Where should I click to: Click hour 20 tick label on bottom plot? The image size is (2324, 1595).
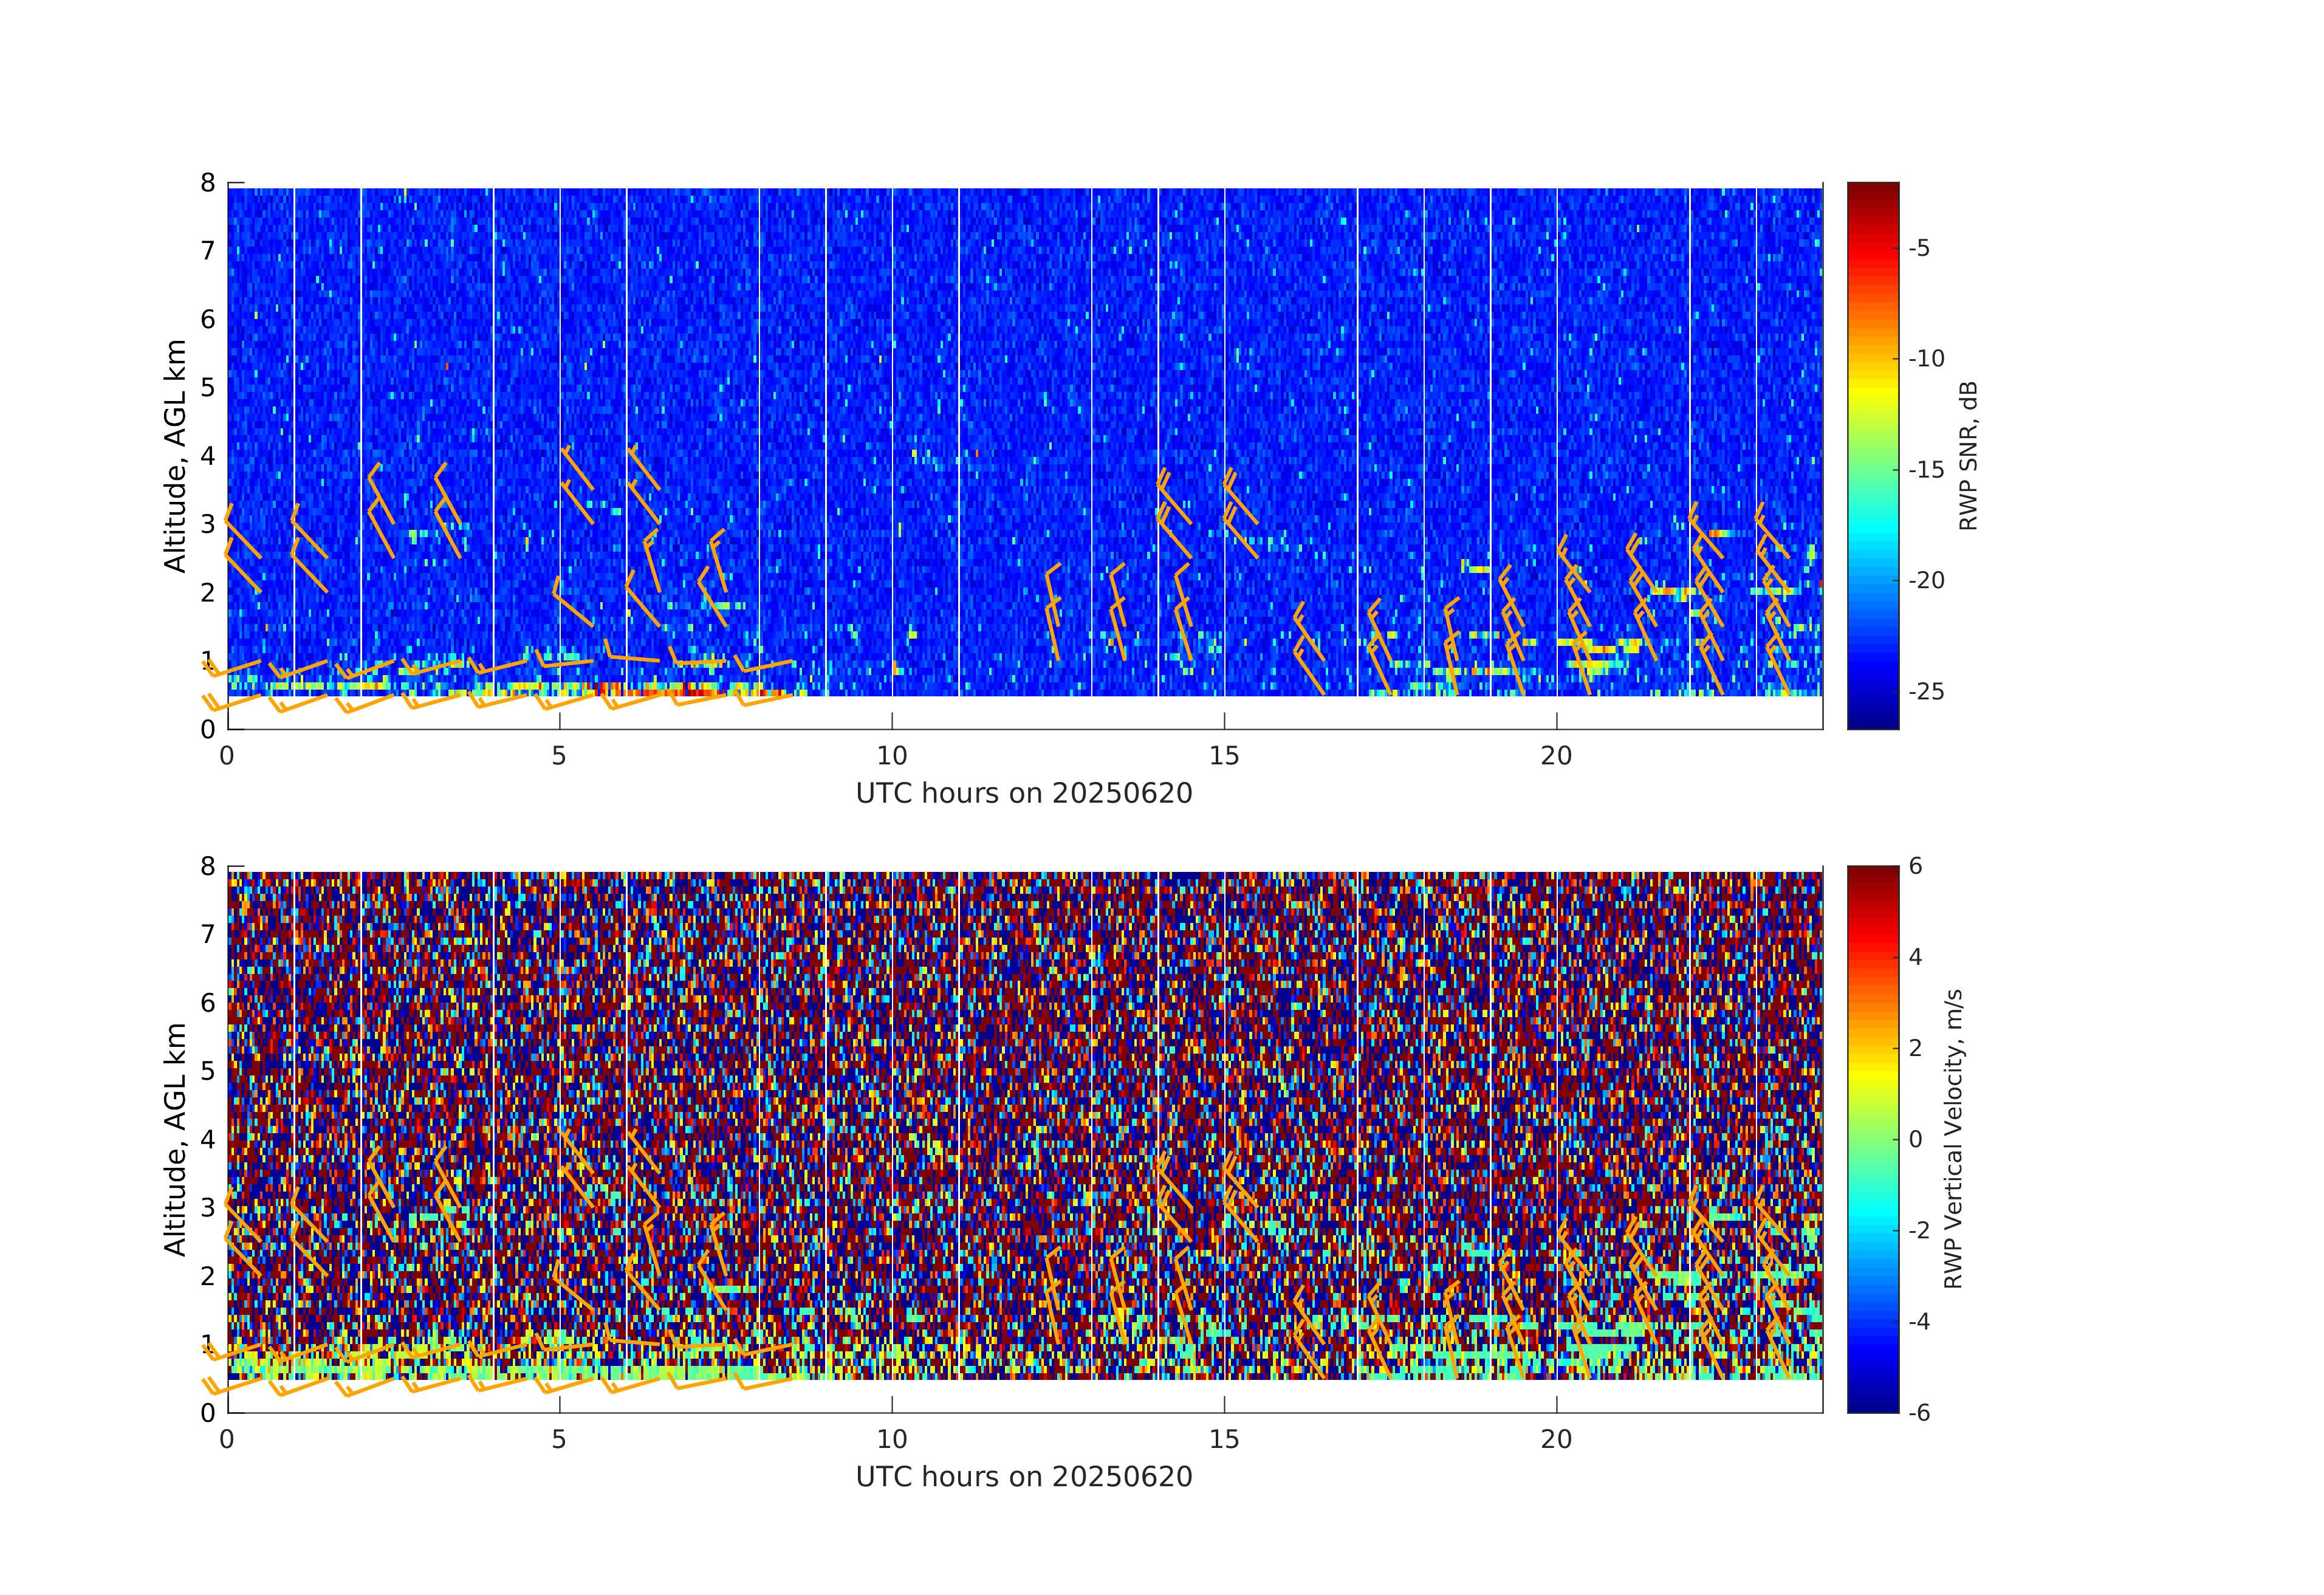click(1556, 1439)
